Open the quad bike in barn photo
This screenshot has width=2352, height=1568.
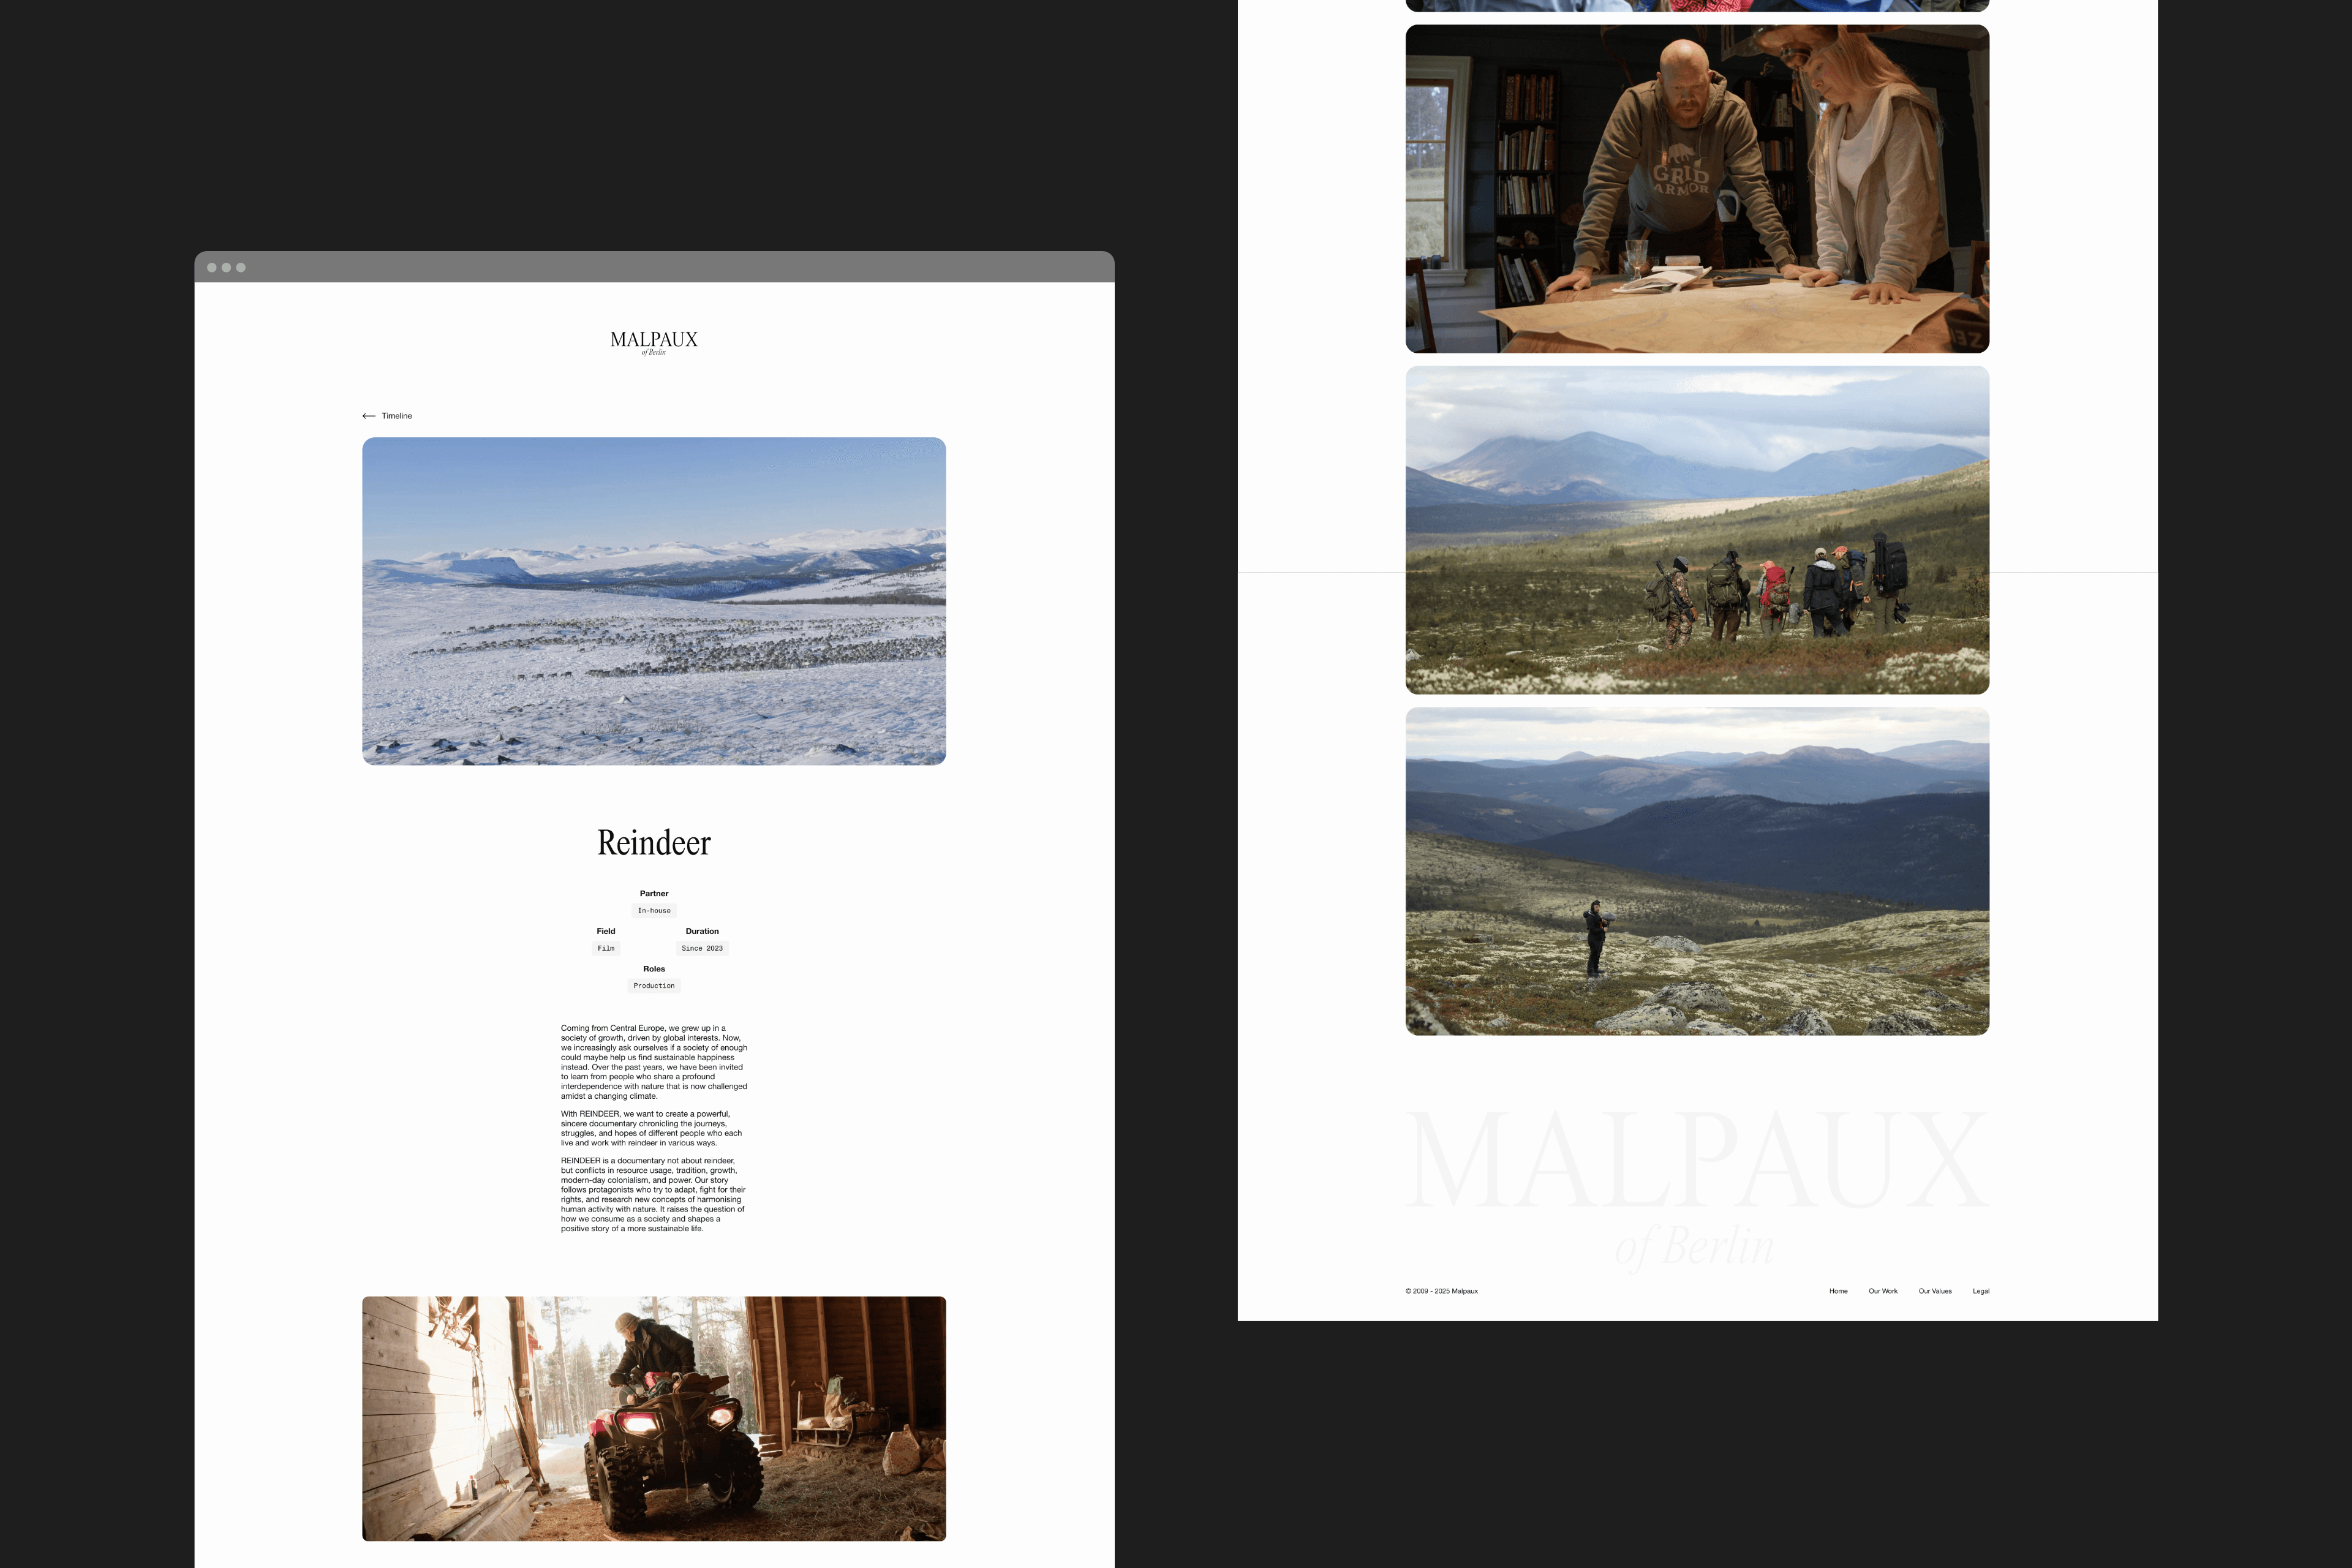(x=654, y=1418)
